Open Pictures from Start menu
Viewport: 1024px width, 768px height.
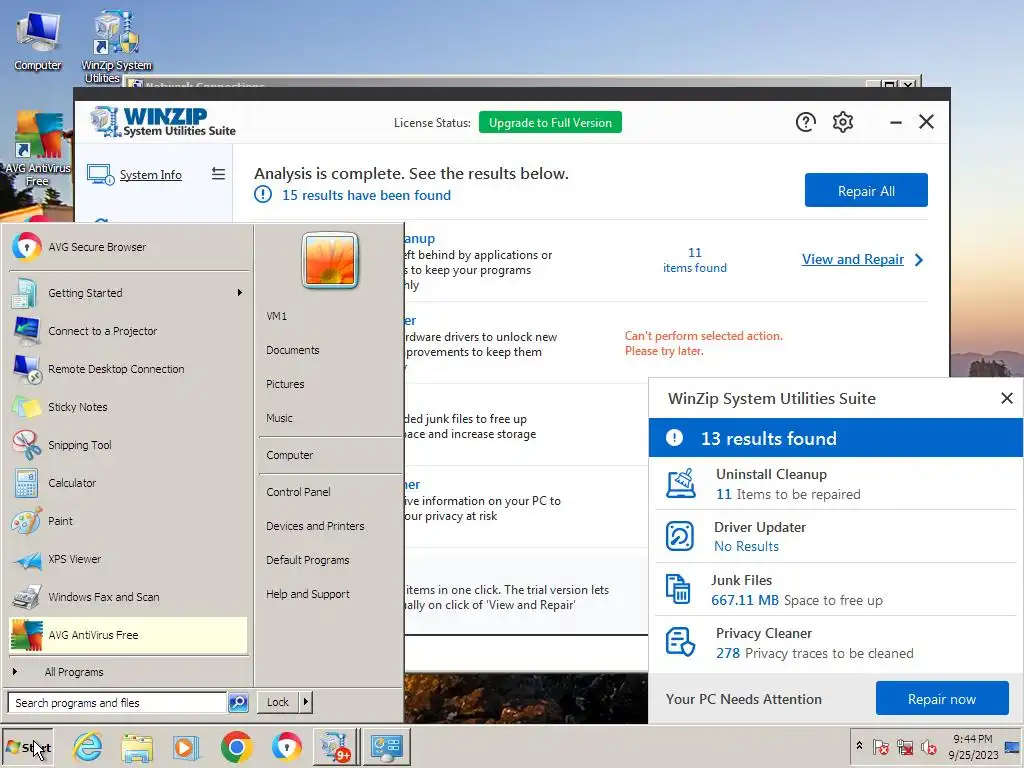point(285,384)
